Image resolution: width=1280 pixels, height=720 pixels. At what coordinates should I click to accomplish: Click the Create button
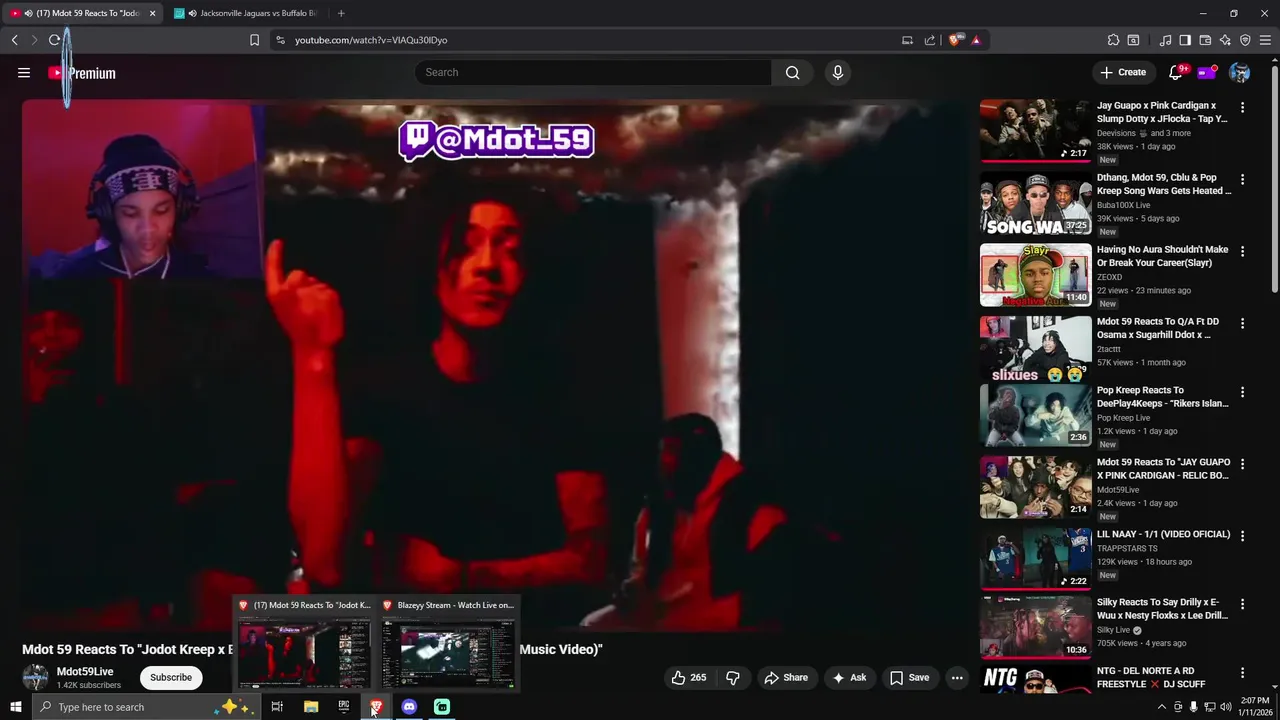click(x=1123, y=72)
